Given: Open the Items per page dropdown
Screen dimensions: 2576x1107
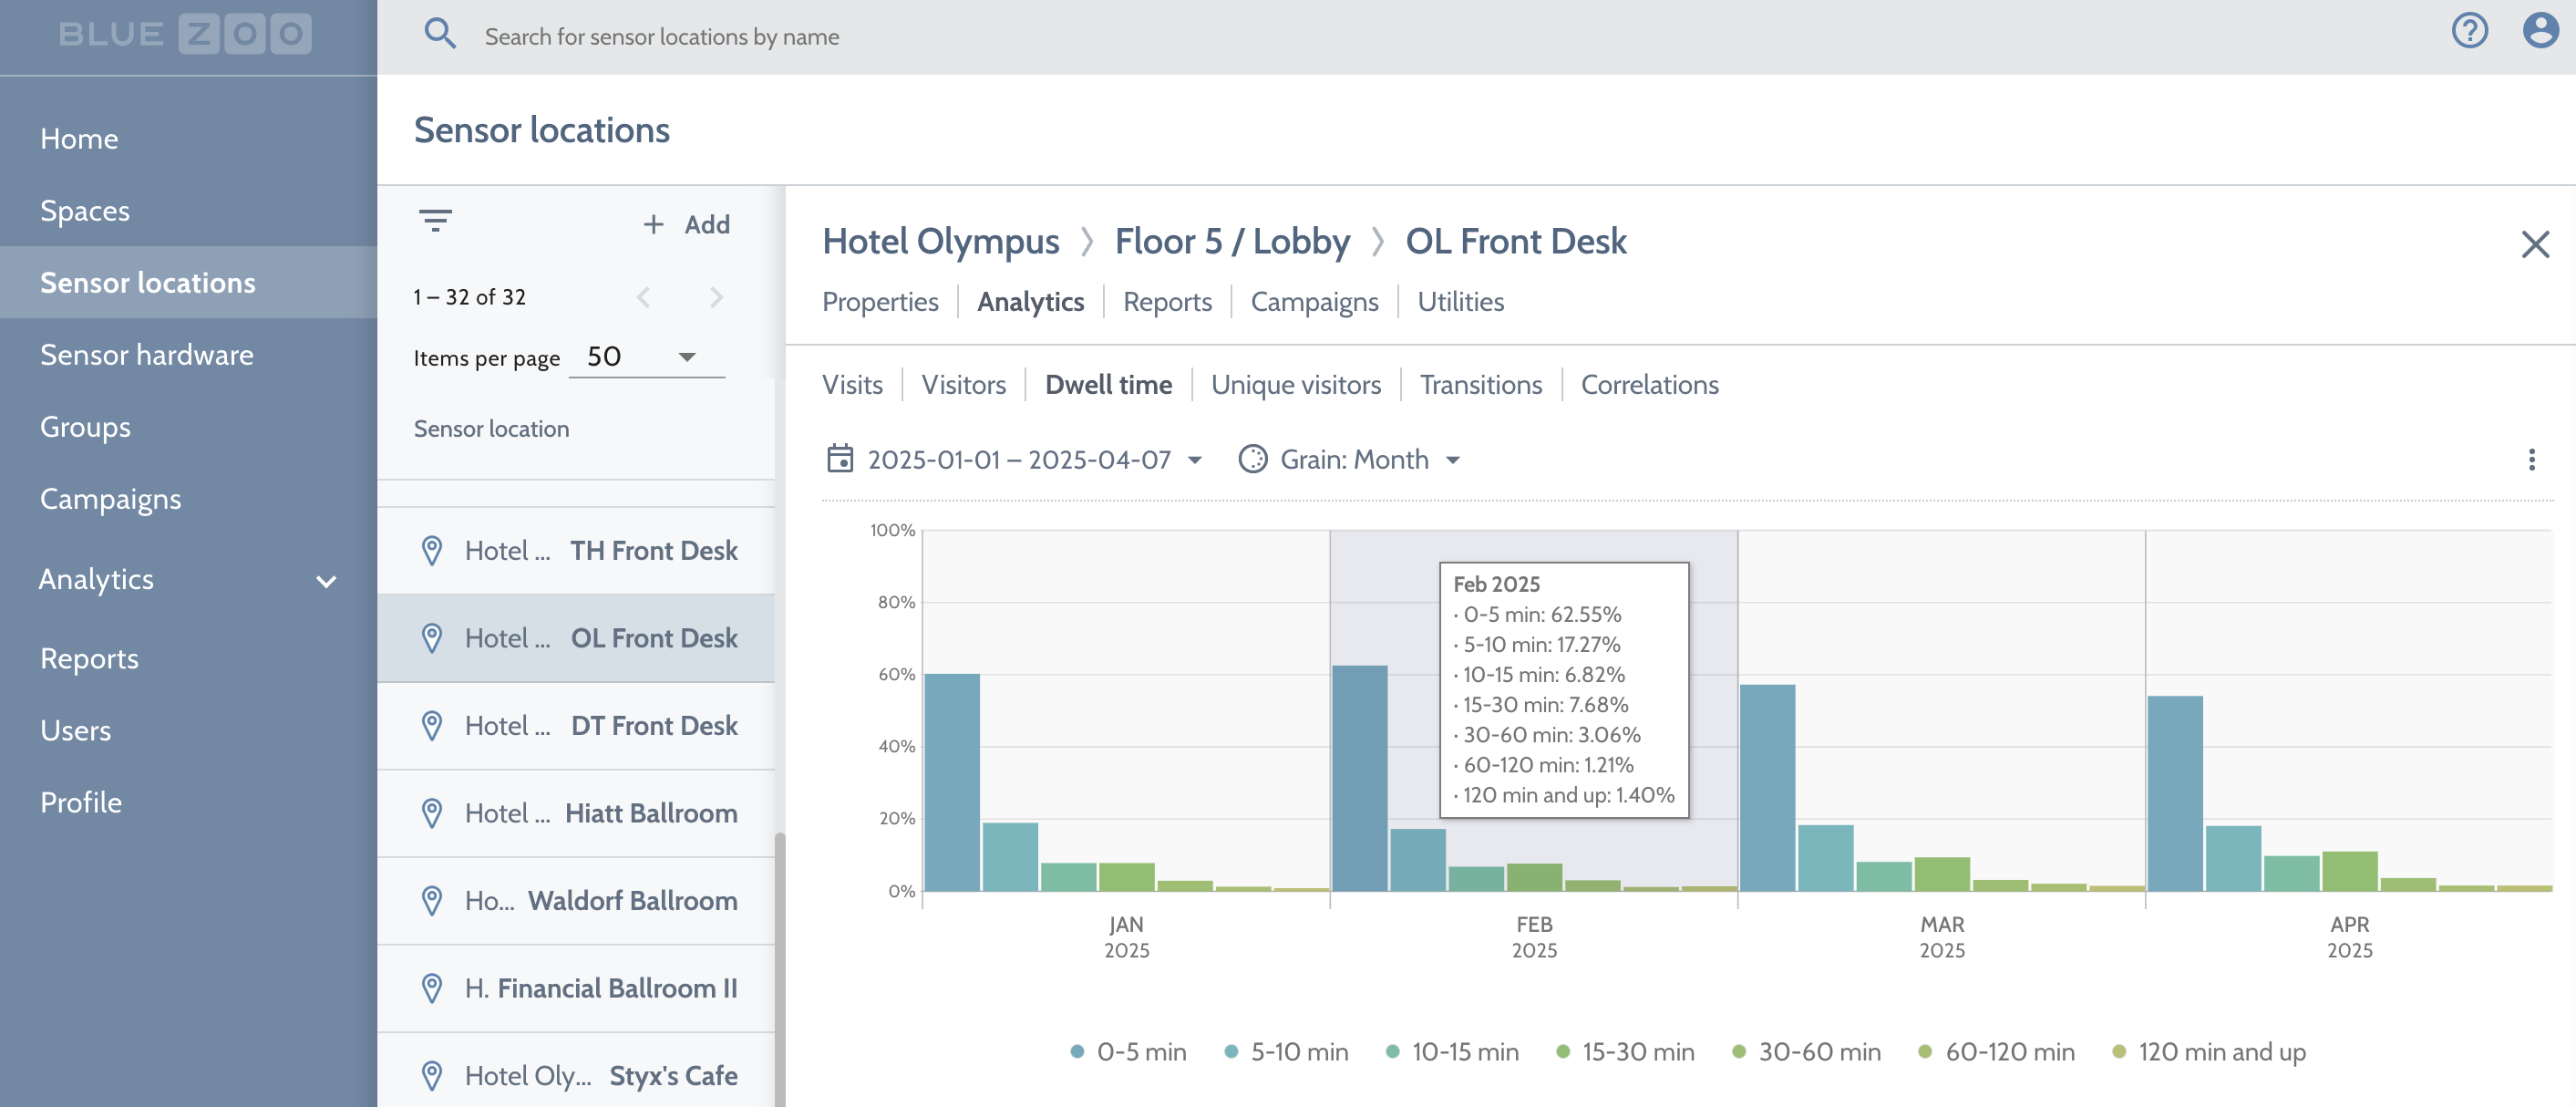Looking at the screenshot, I should 646,358.
